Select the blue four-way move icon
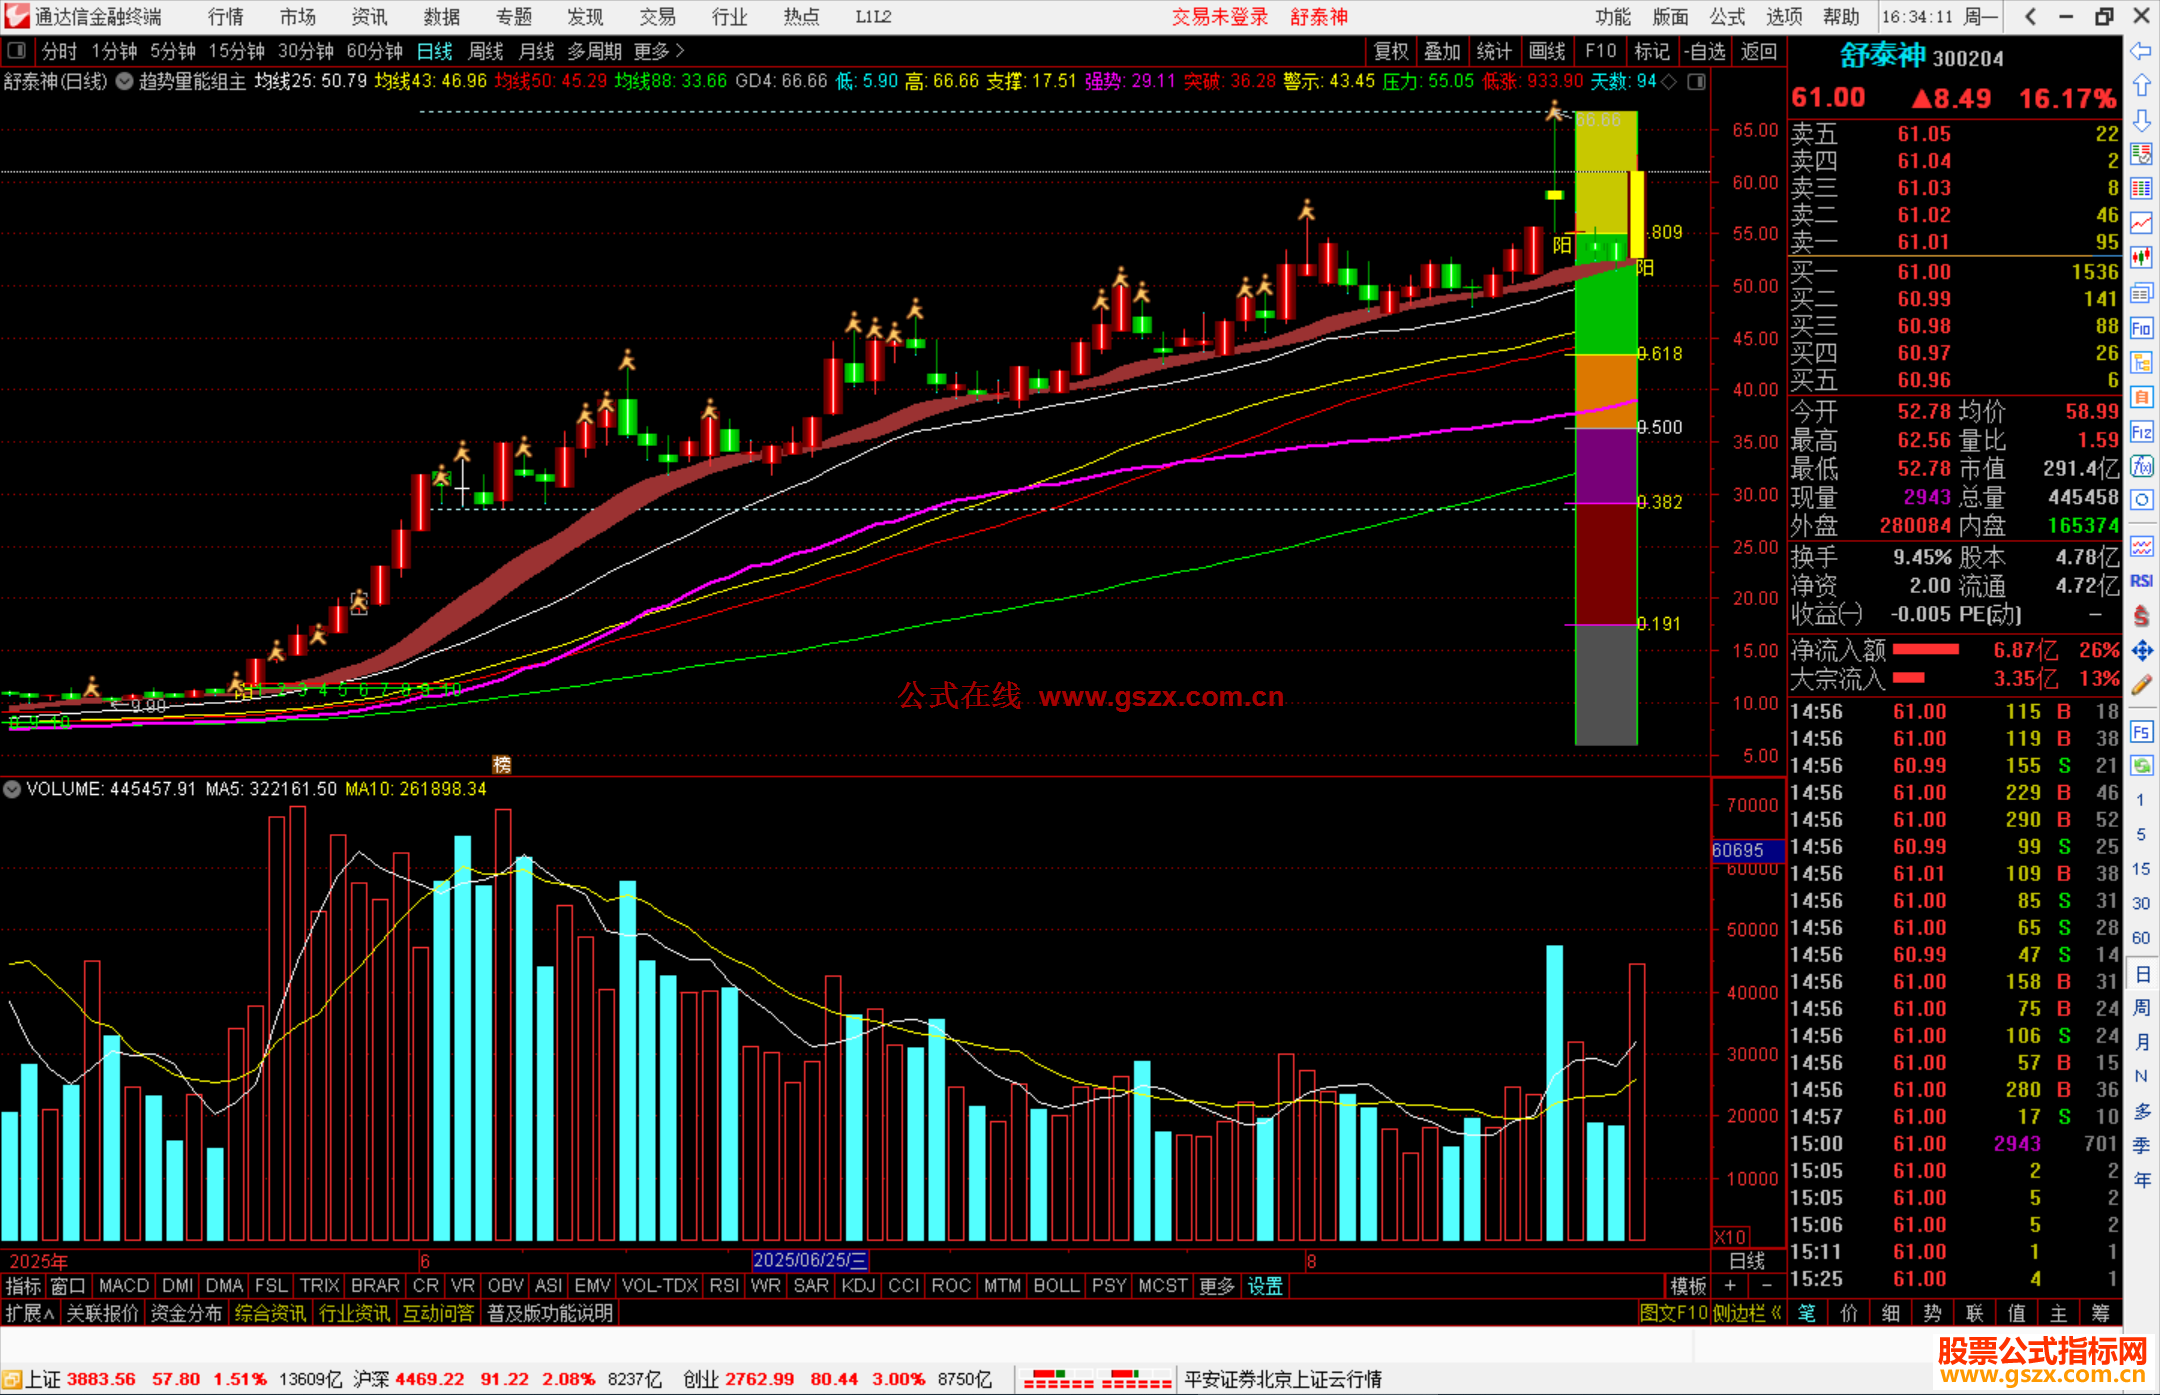The height and width of the screenshot is (1395, 2160). tap(2141, 651)
